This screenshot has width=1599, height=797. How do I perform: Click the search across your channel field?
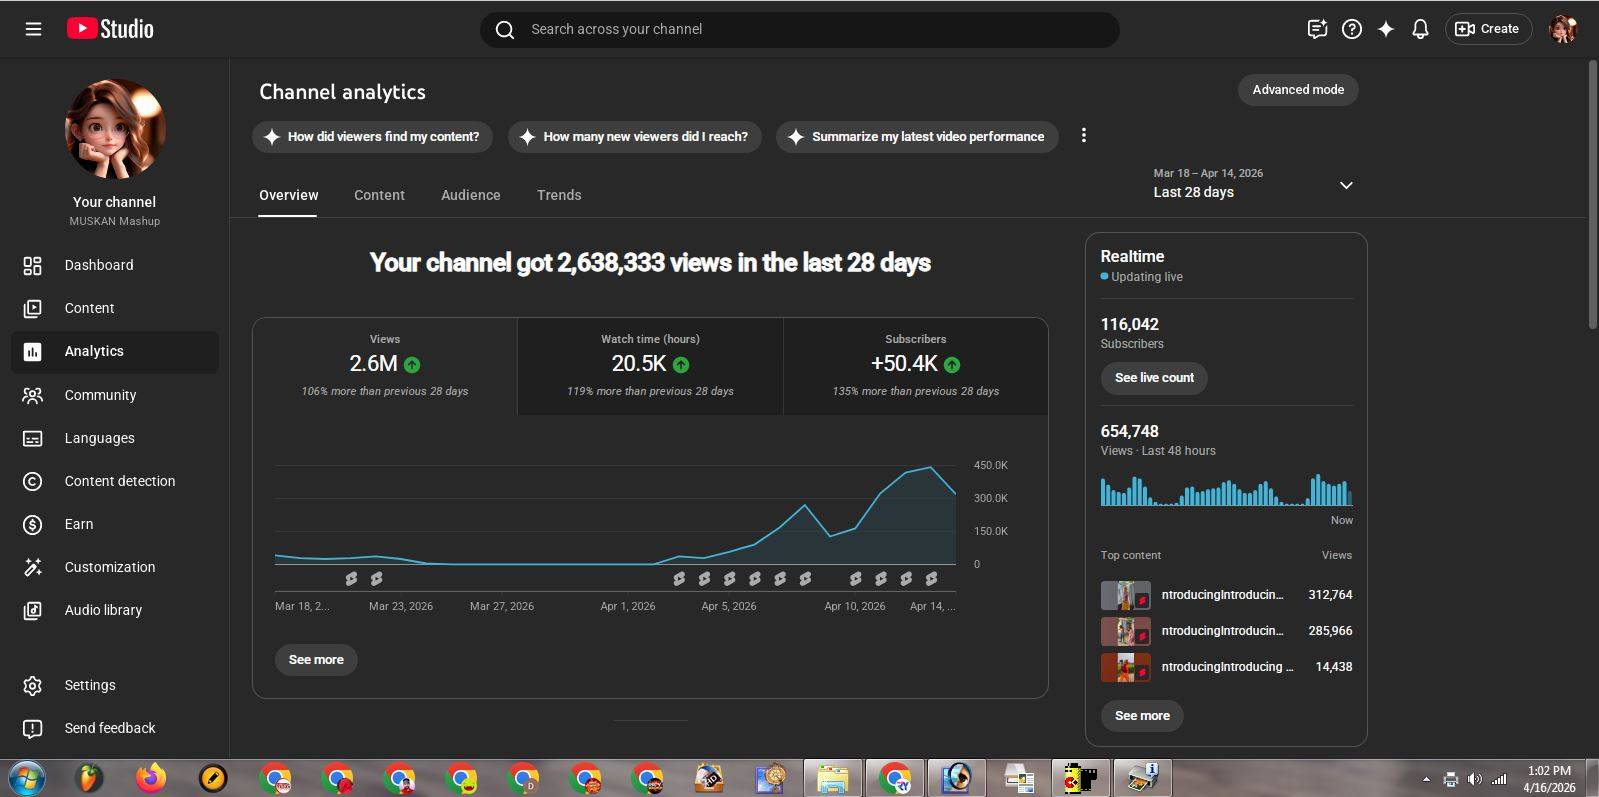coord(800,29)
